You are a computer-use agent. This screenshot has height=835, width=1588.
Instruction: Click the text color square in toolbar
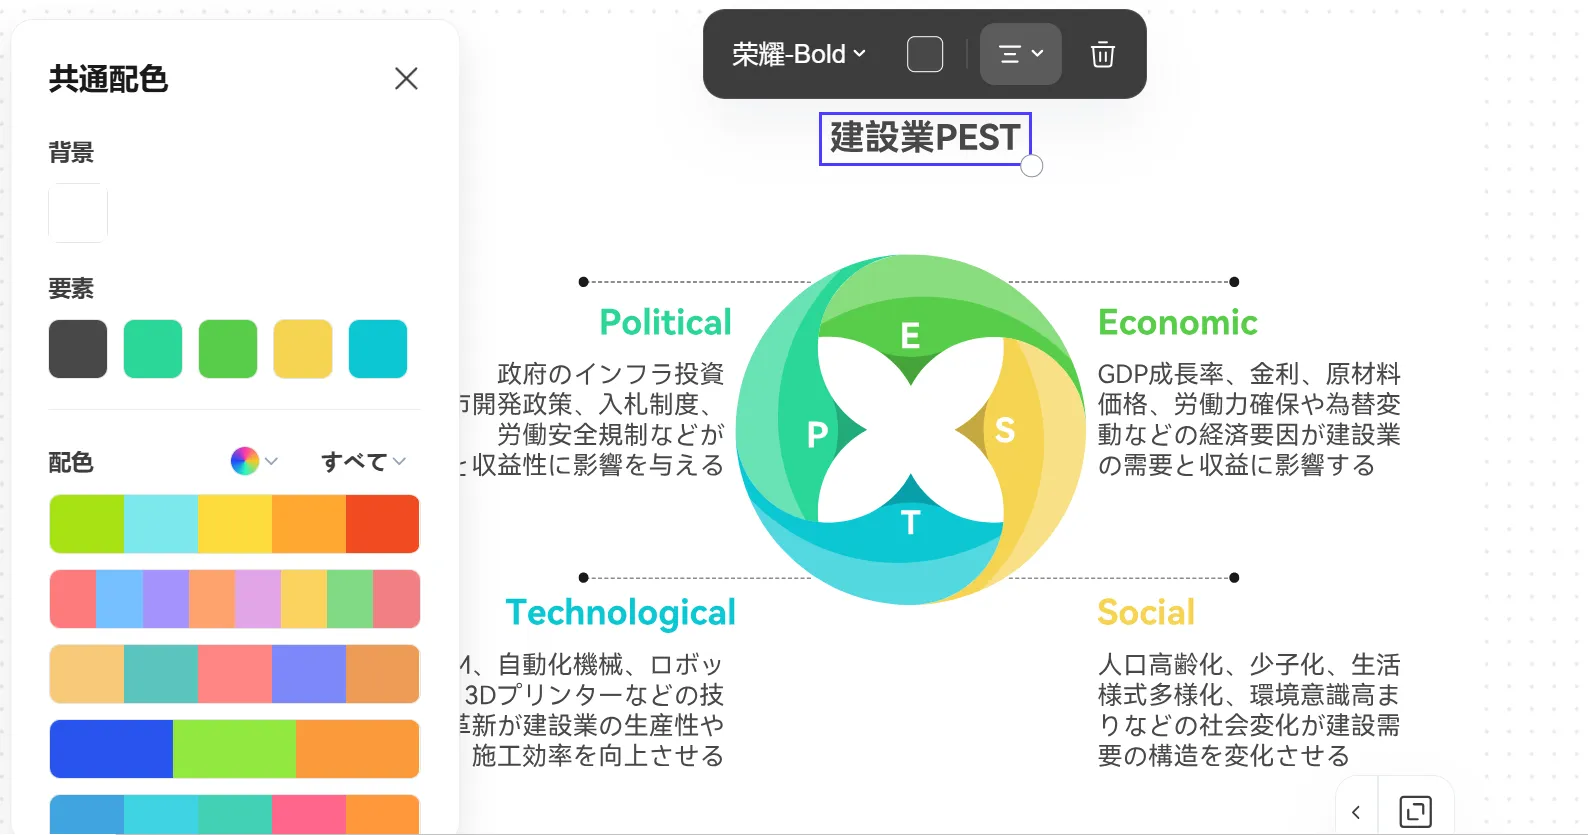pos(924,54)
